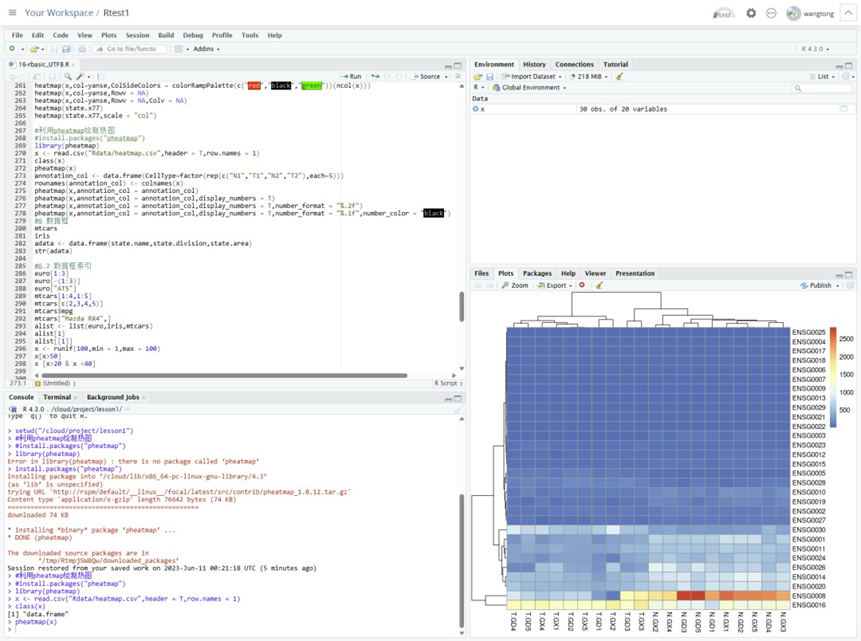The height and width of the screenshot is (641, 861).
Task: Switch to the Terminal tab
Action: pyautogui.click(x=57, y=397)
